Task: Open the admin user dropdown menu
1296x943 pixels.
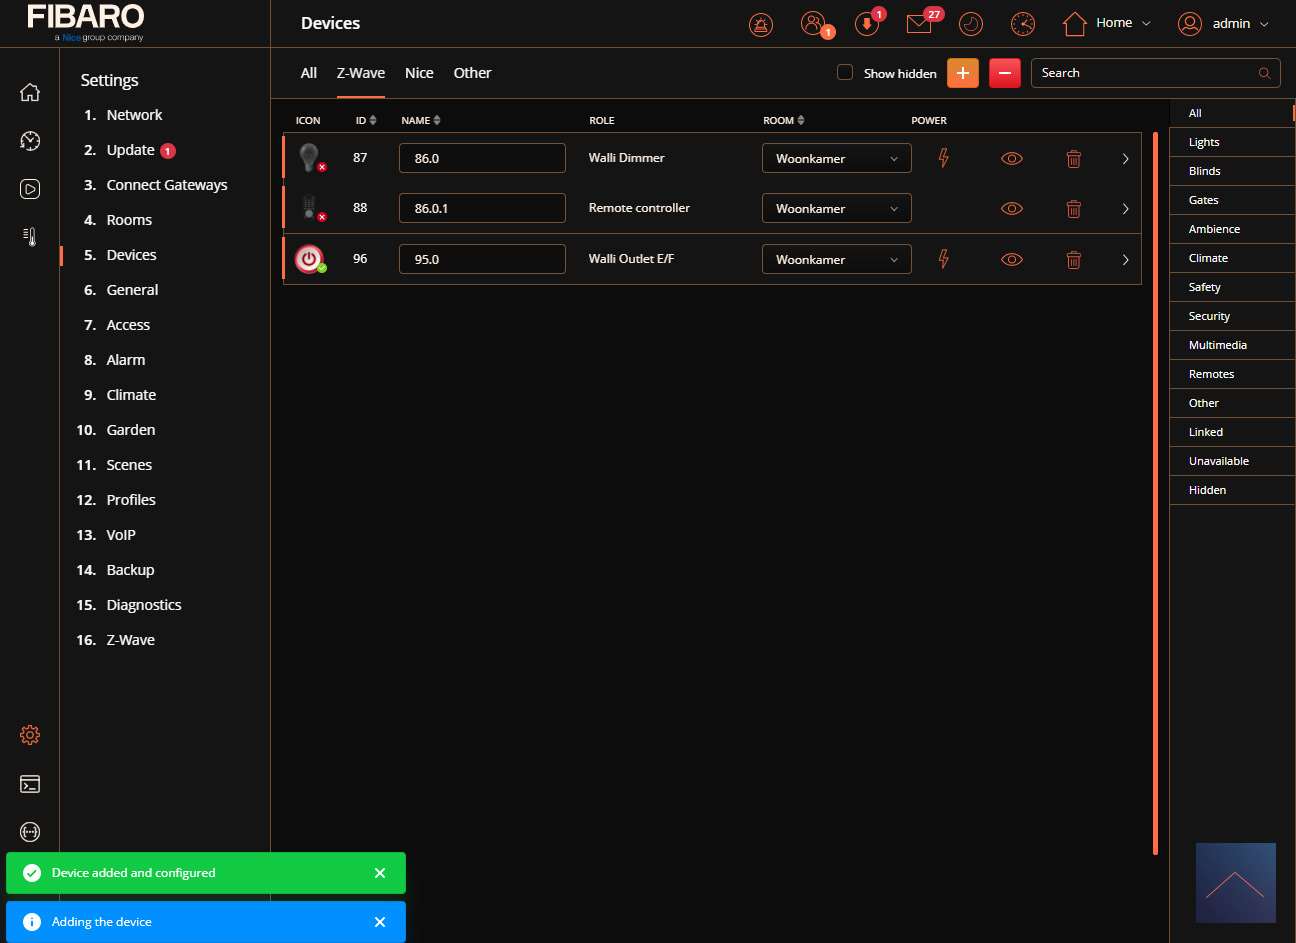Action: tap(1224, 24)
